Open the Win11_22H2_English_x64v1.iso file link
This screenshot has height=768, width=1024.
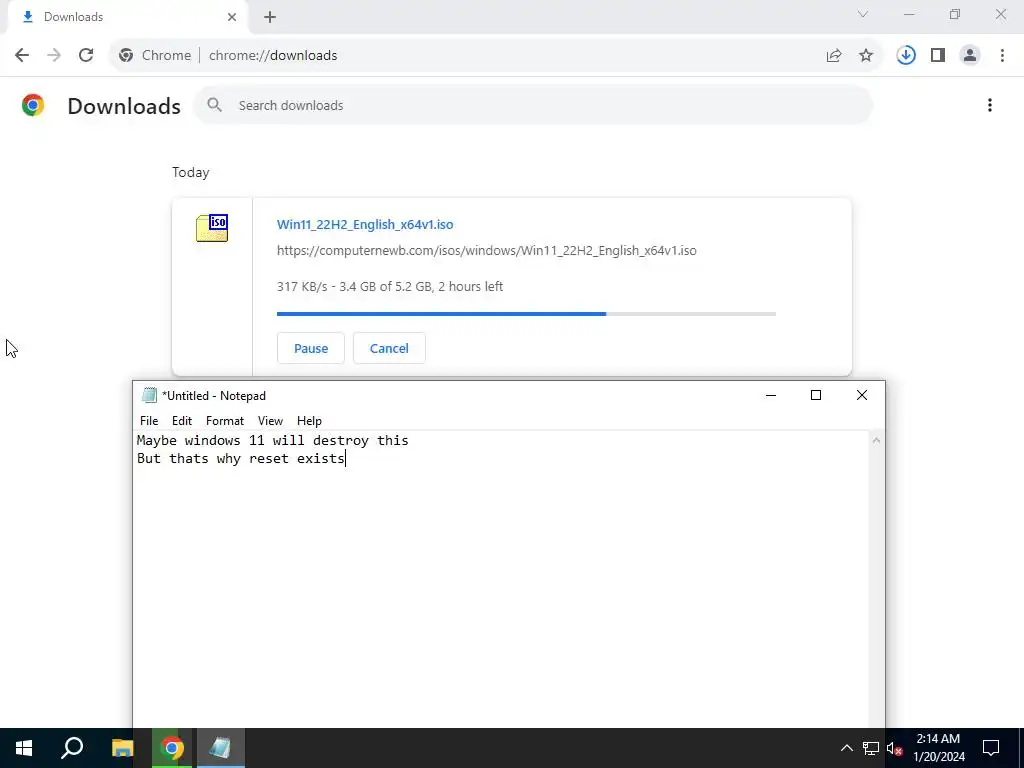[365, 225]
